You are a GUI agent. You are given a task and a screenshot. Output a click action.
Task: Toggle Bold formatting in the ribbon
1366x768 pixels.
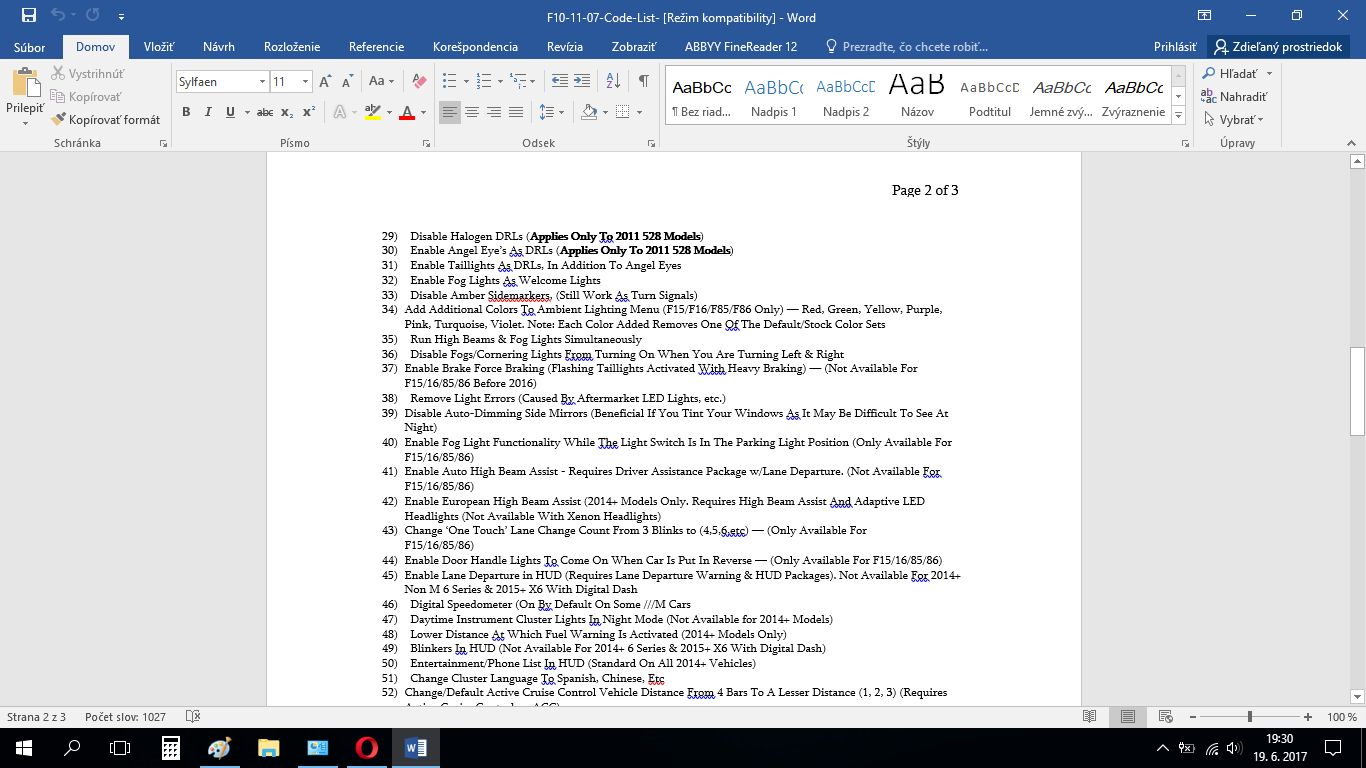186,112
